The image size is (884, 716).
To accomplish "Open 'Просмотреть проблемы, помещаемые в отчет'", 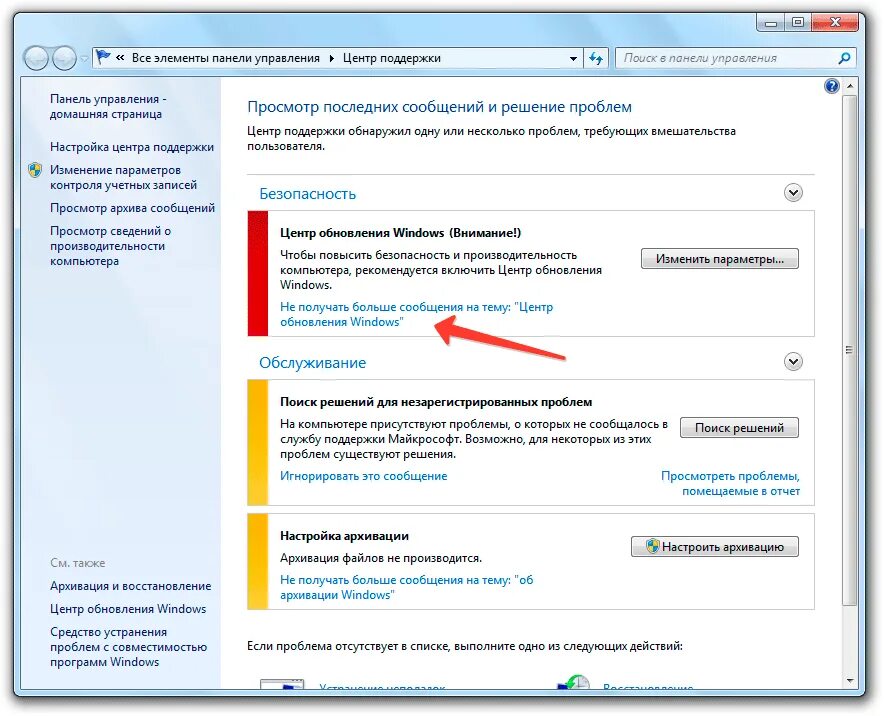I will [x=730, y=484].
